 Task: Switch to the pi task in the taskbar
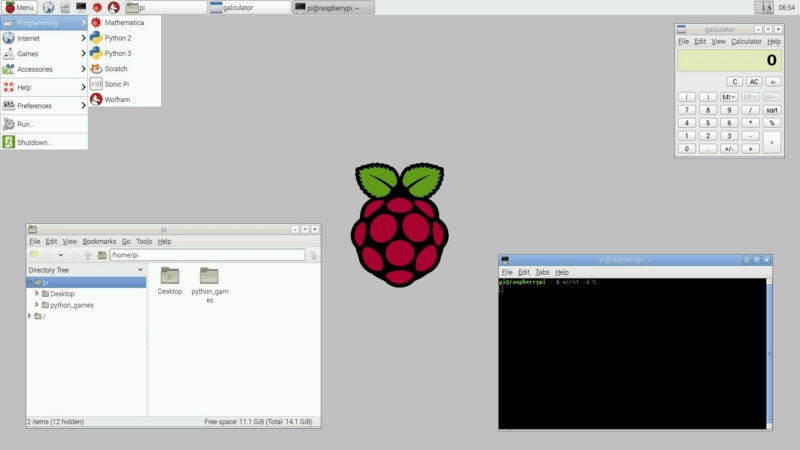pos(166,8)
